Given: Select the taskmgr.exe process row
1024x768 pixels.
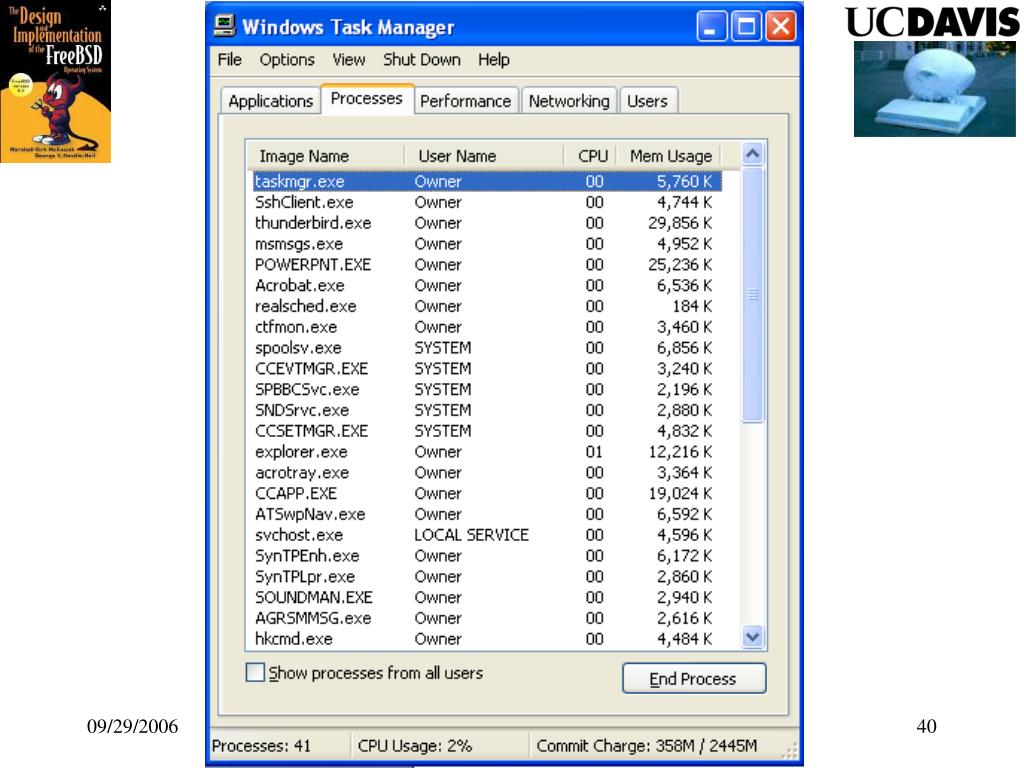Looking at the screenshot, I should pos(487,181).
